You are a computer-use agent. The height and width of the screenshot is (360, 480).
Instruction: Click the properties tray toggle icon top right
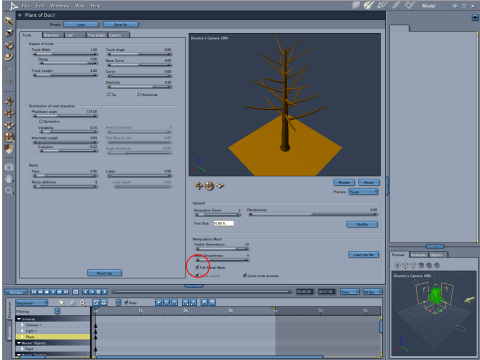(x=475, y=17)
